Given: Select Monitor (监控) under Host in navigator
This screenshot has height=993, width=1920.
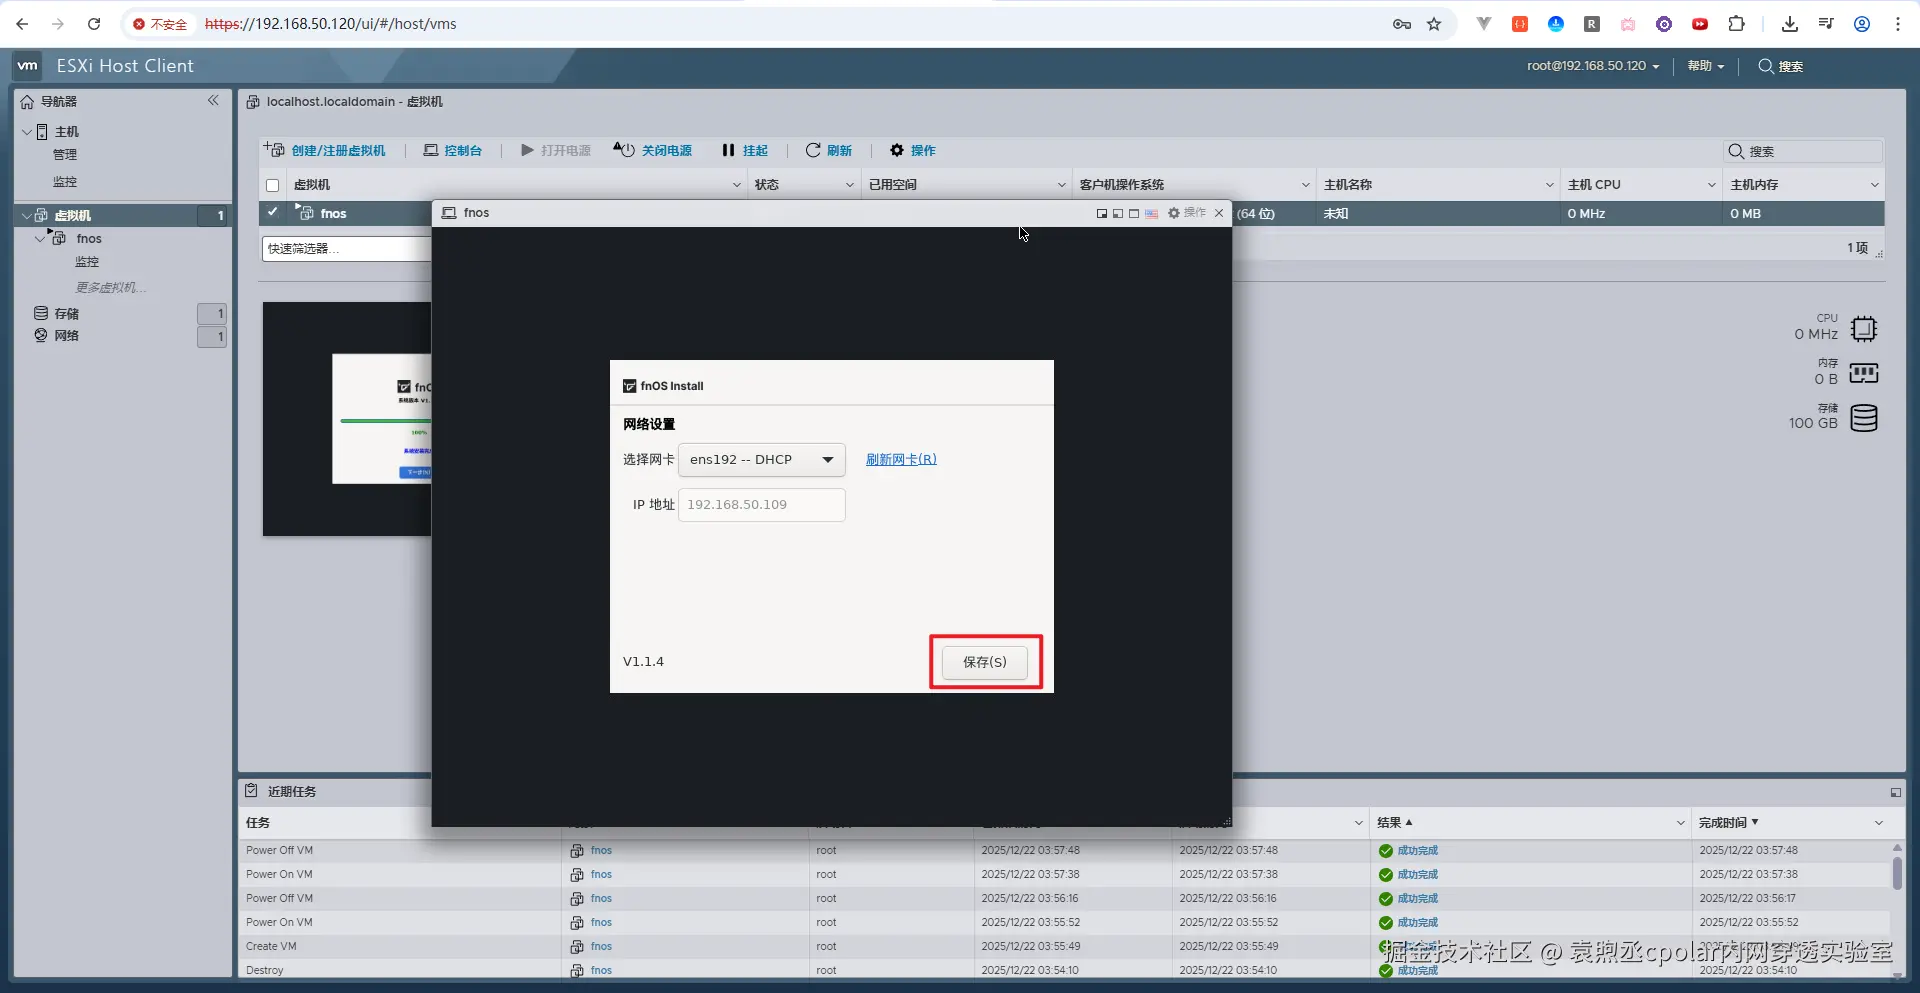Looking at the screenshot, I should click(x=65, y=182).
